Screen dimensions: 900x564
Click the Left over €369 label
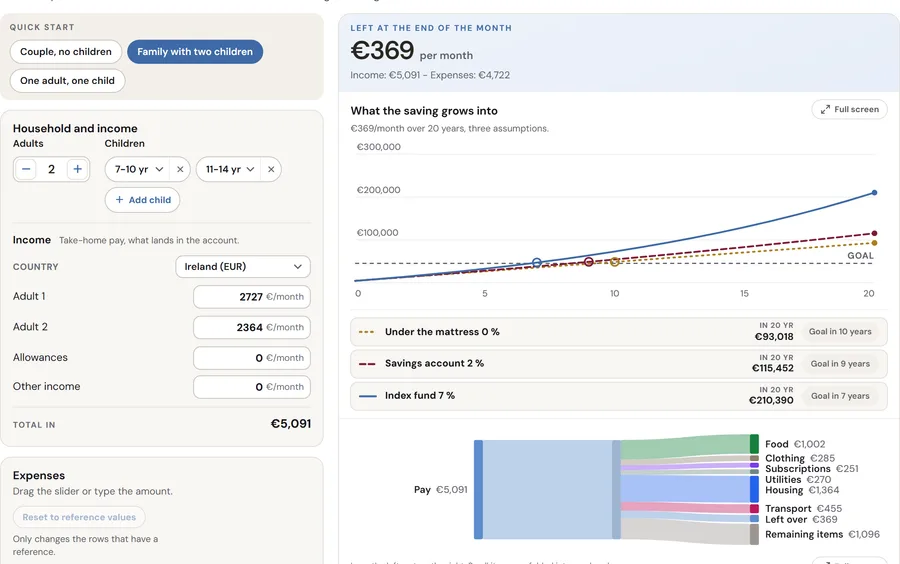tap(801, 519)
